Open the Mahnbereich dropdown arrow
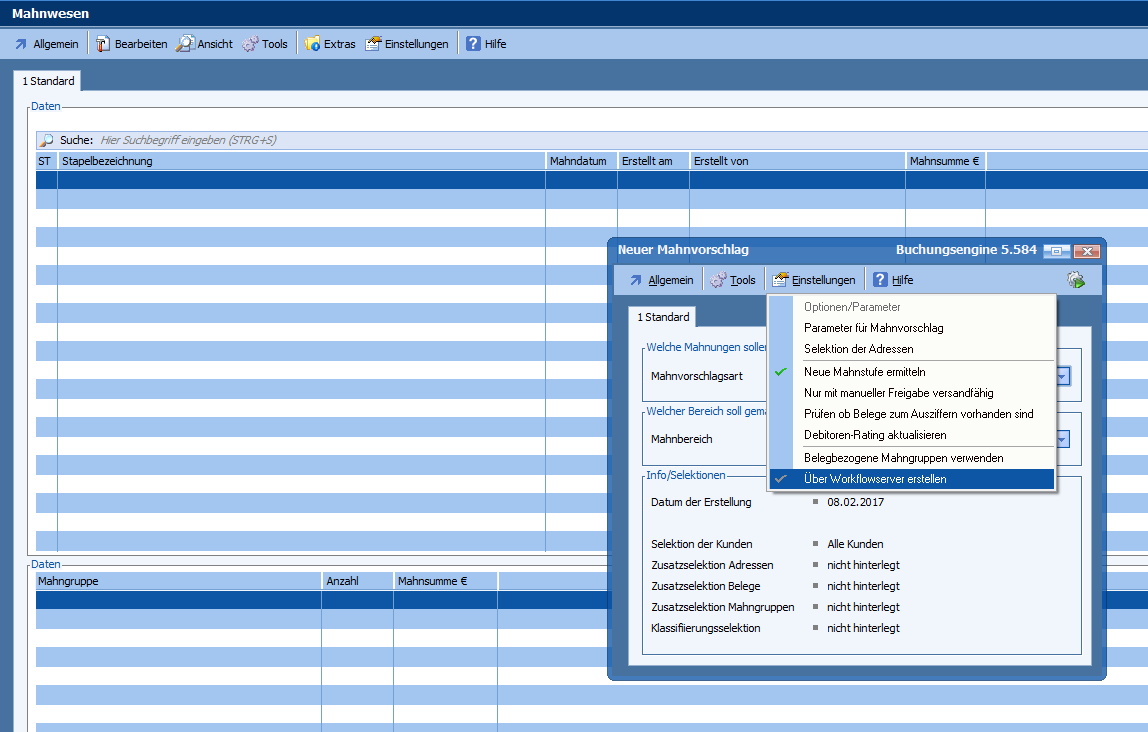1148x732 pixels. [1063, 439]
